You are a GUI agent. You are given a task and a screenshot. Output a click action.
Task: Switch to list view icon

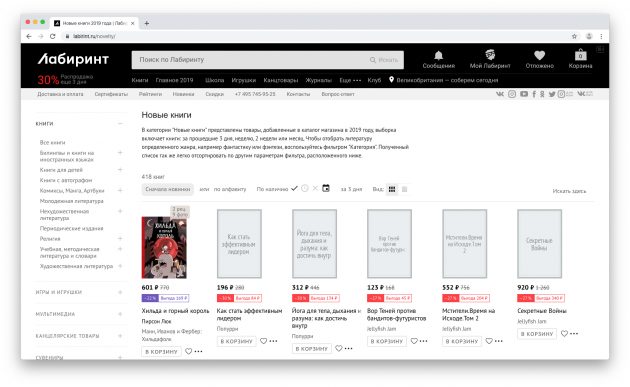(405, 189)
